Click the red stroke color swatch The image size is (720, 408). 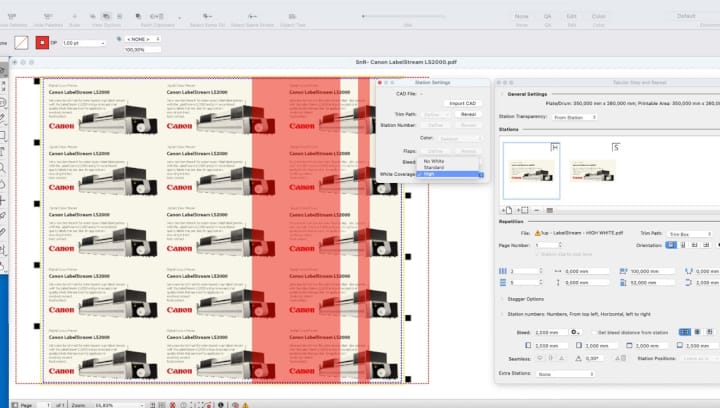point(42,43)
